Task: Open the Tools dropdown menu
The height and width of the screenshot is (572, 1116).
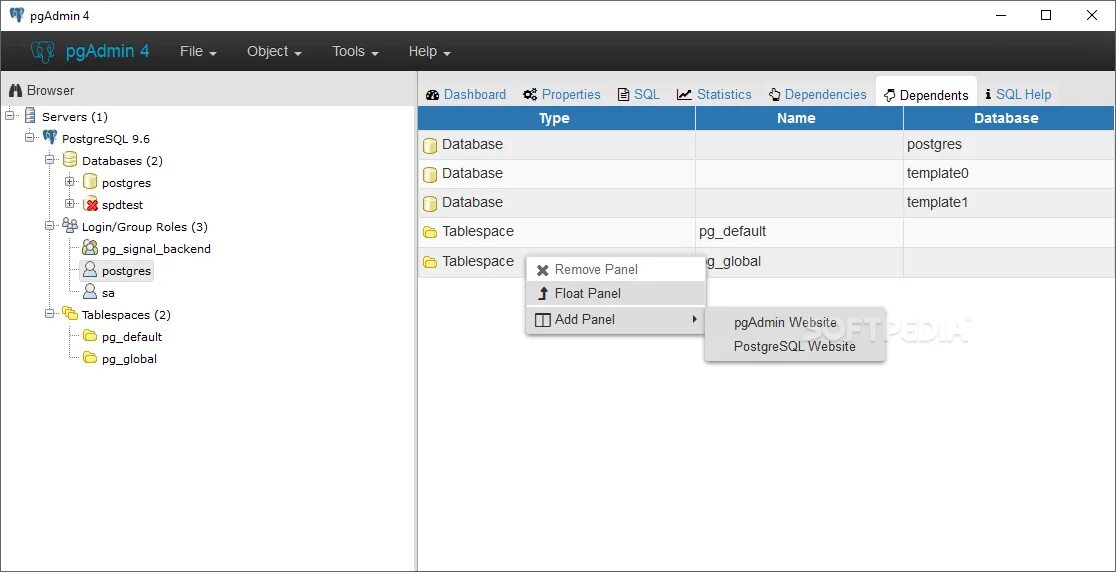Action: (x=355, y=51)
